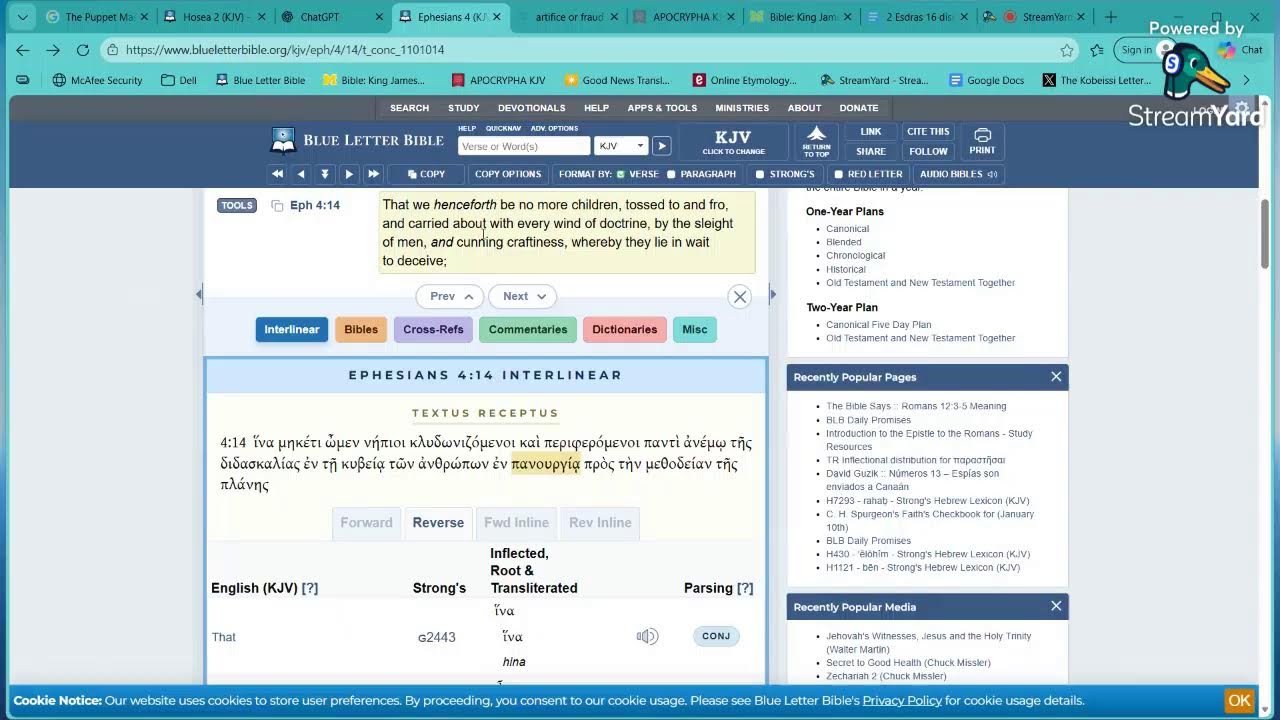
Task: Open the Canonical Five Day Plan link
Action: (878, 324)
